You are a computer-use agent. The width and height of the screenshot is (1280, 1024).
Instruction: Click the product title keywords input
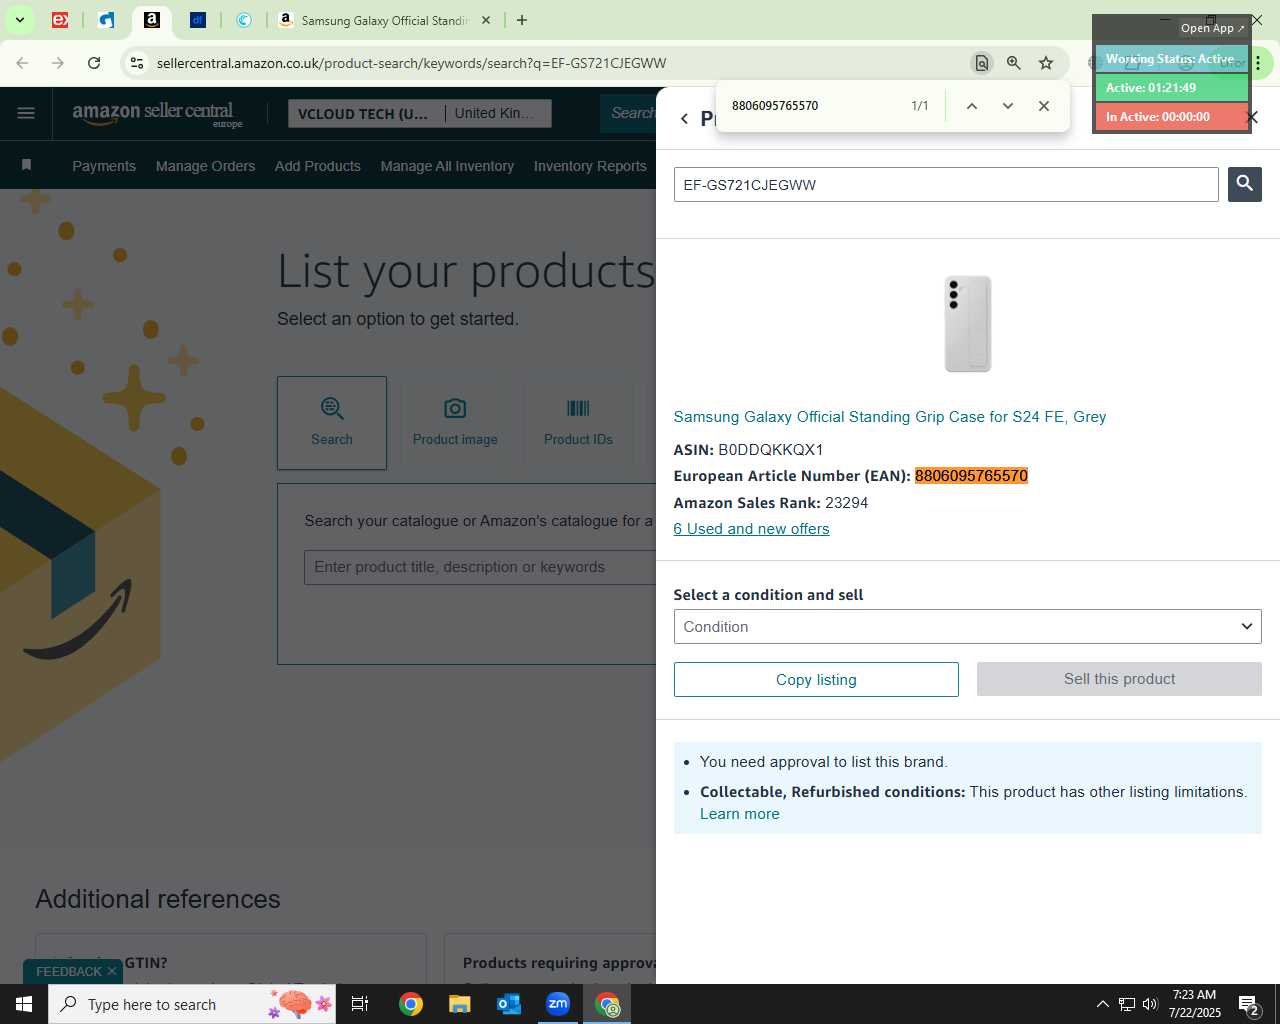point(480,567)
